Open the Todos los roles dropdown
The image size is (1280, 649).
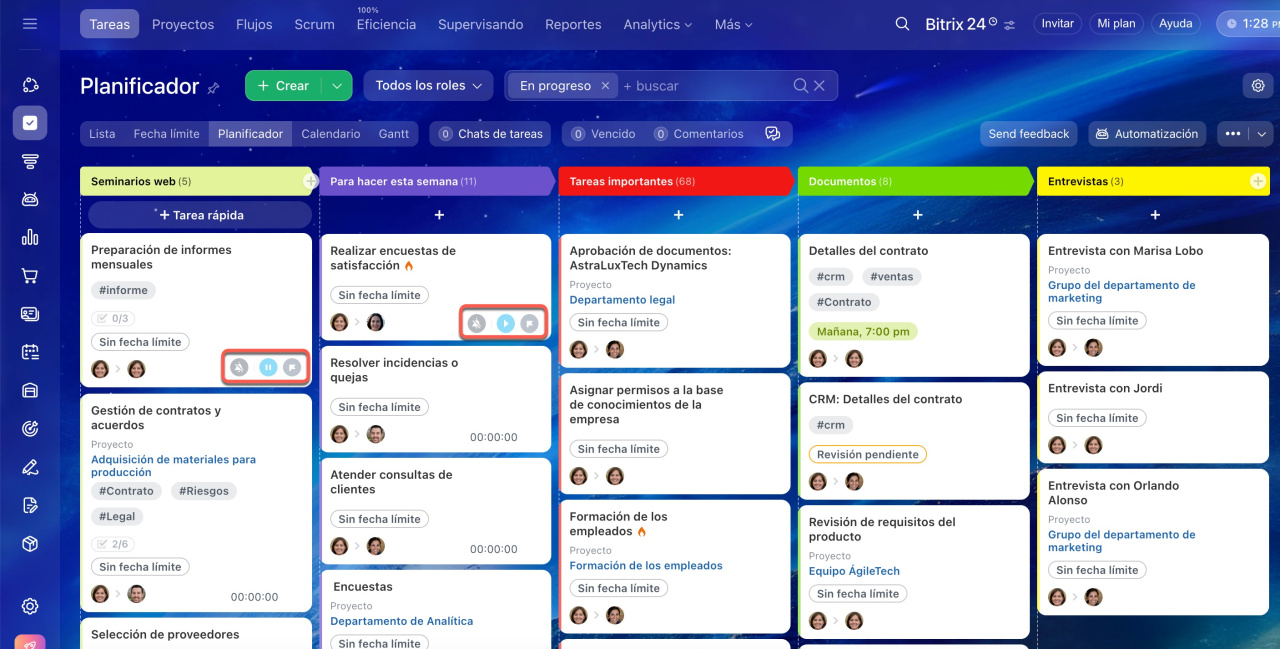click(x=428, y=86)
